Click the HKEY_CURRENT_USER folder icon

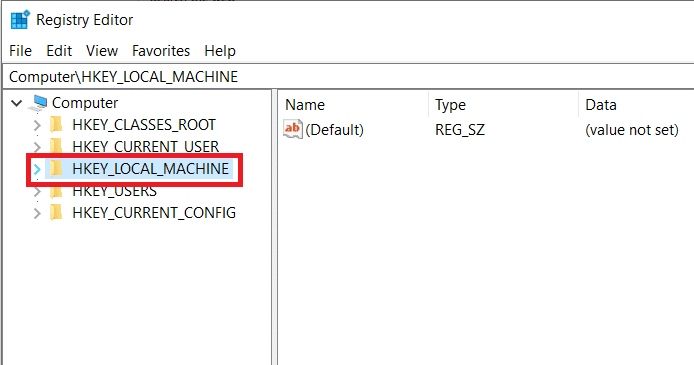pyautogui.click(x=56, y=146)
